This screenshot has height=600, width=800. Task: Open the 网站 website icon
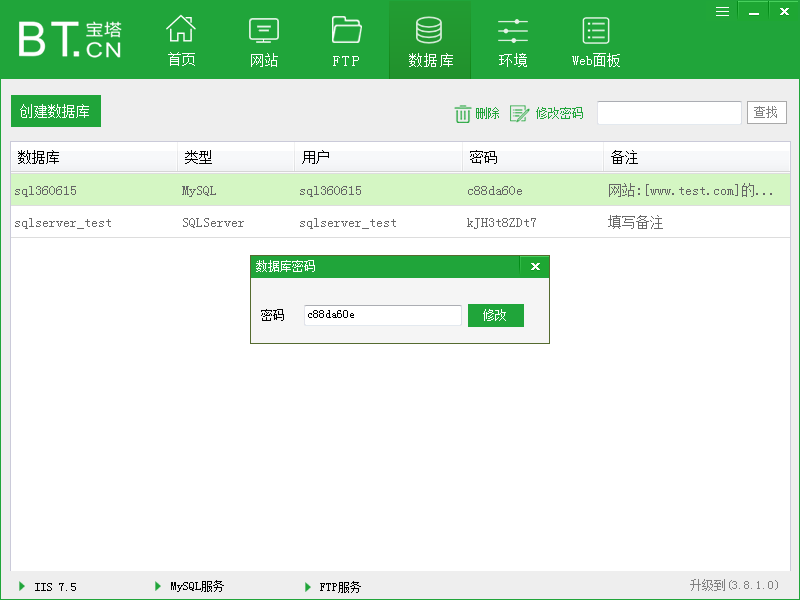tap(263, 38)
